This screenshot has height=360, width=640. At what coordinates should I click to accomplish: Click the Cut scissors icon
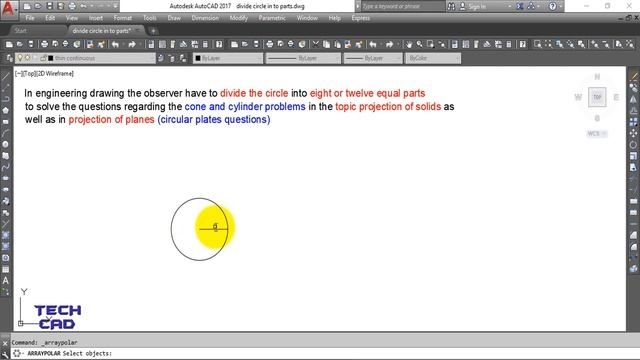tap(316, 44)
